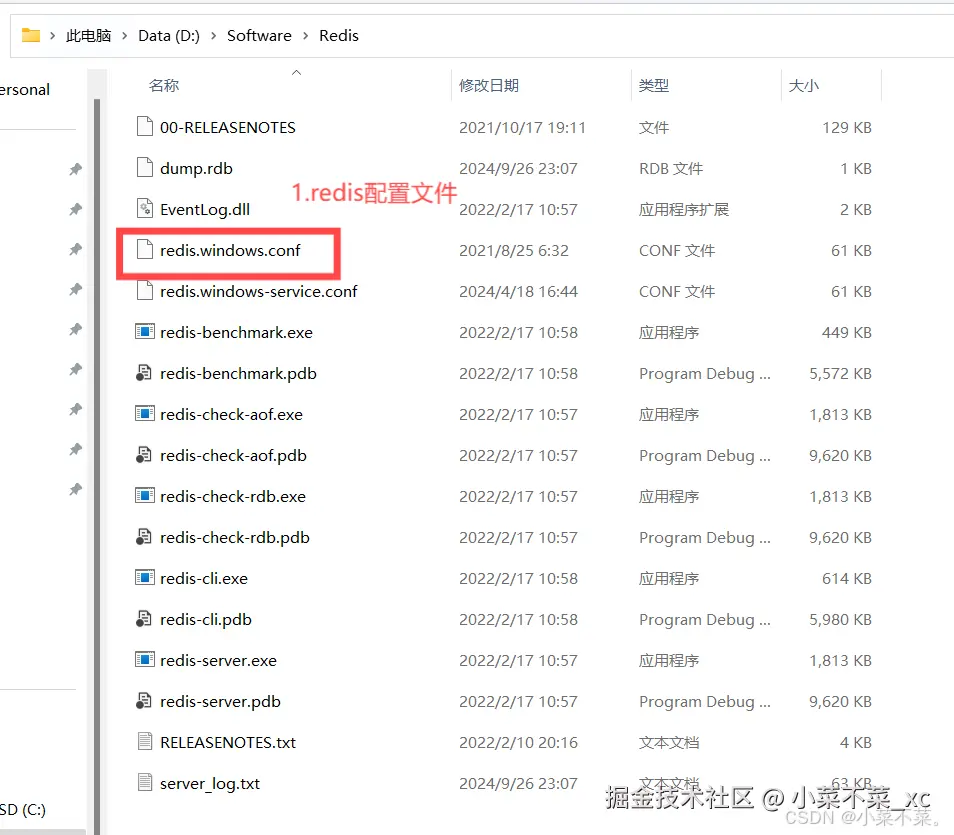Open the Personal item in navigation pane
Screen dimensions: 954x835
click(x=24, y=90)
